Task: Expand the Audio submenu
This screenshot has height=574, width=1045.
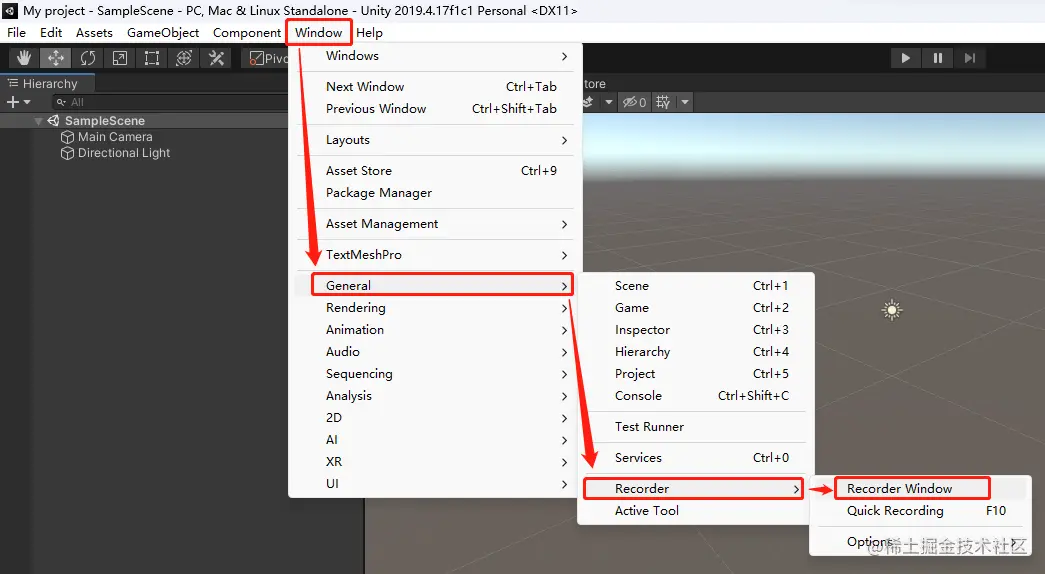Action: point(435,351)
